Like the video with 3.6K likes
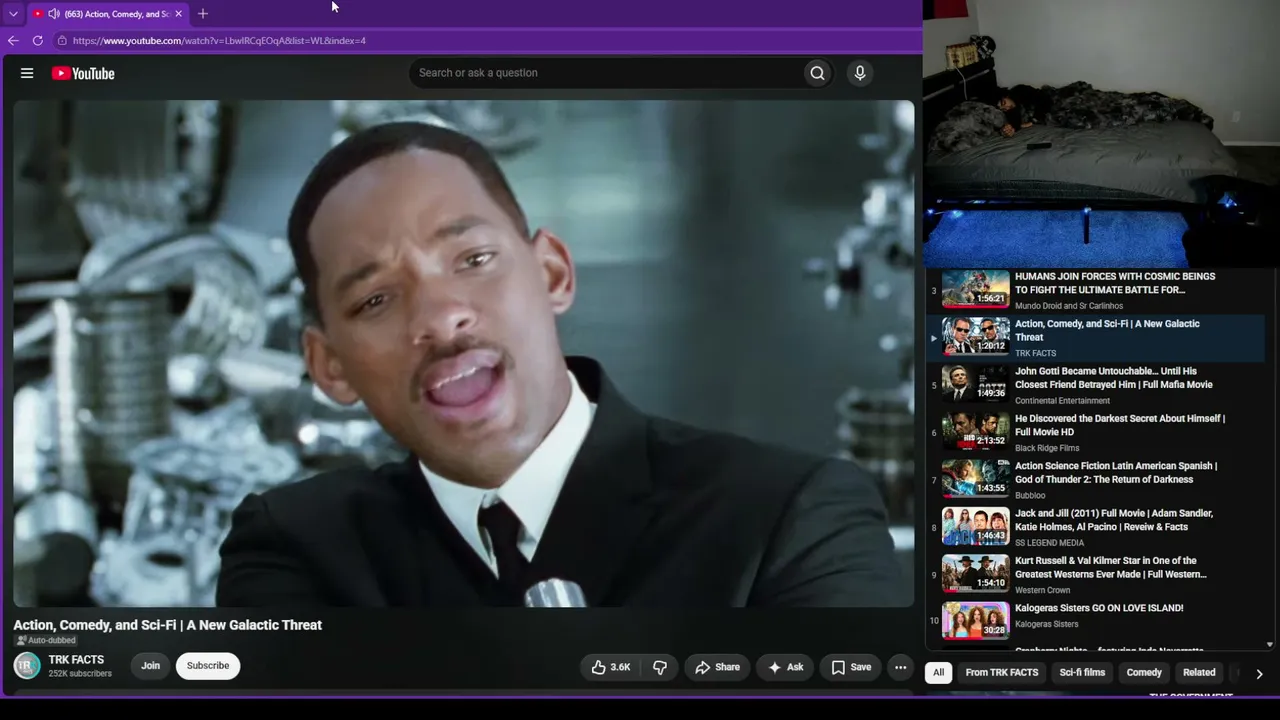The height and width of the screenshot is (720, 1280). (610, 667)
